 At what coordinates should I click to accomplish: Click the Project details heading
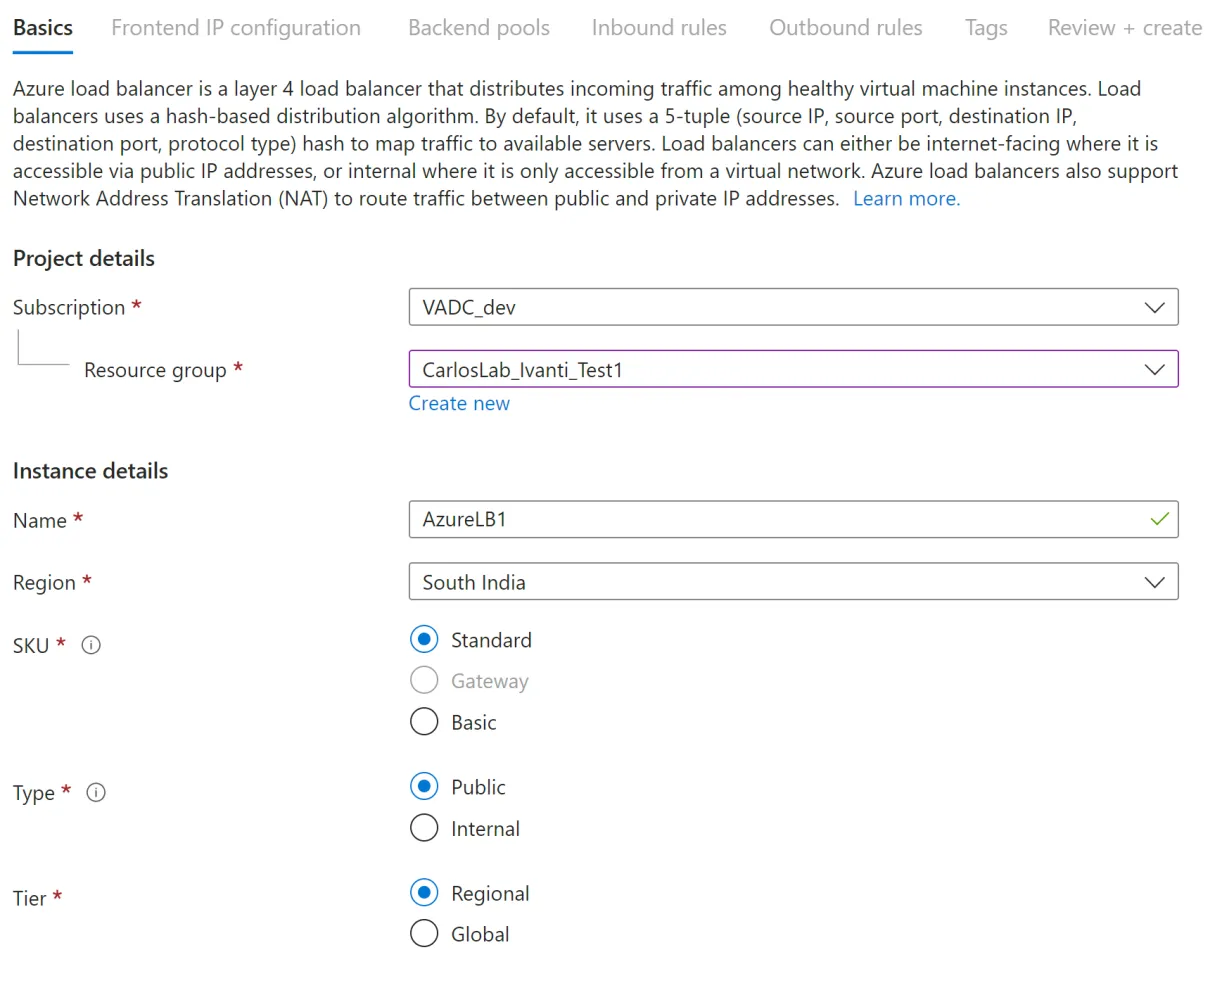tap(84, 258)
